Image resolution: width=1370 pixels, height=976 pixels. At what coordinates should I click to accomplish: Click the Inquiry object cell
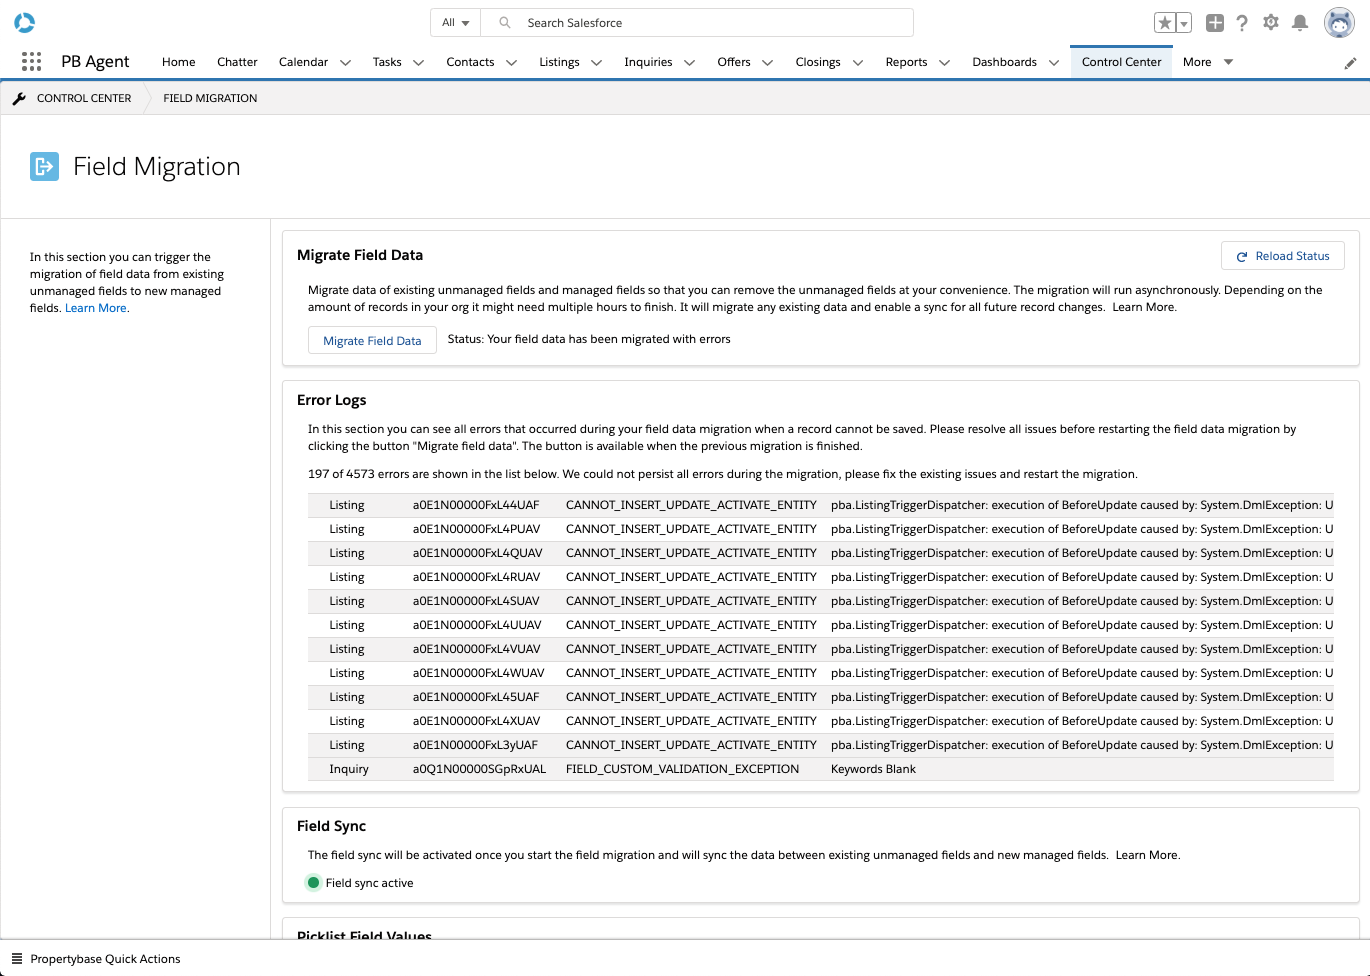349,769
